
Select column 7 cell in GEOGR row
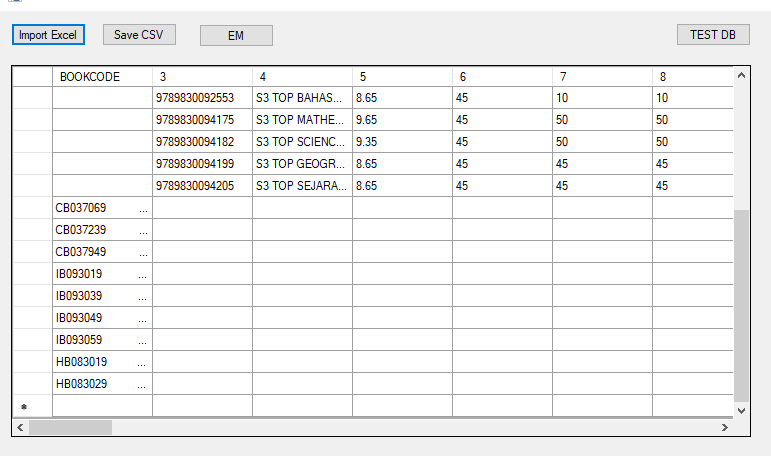click(x=602, y=164)
